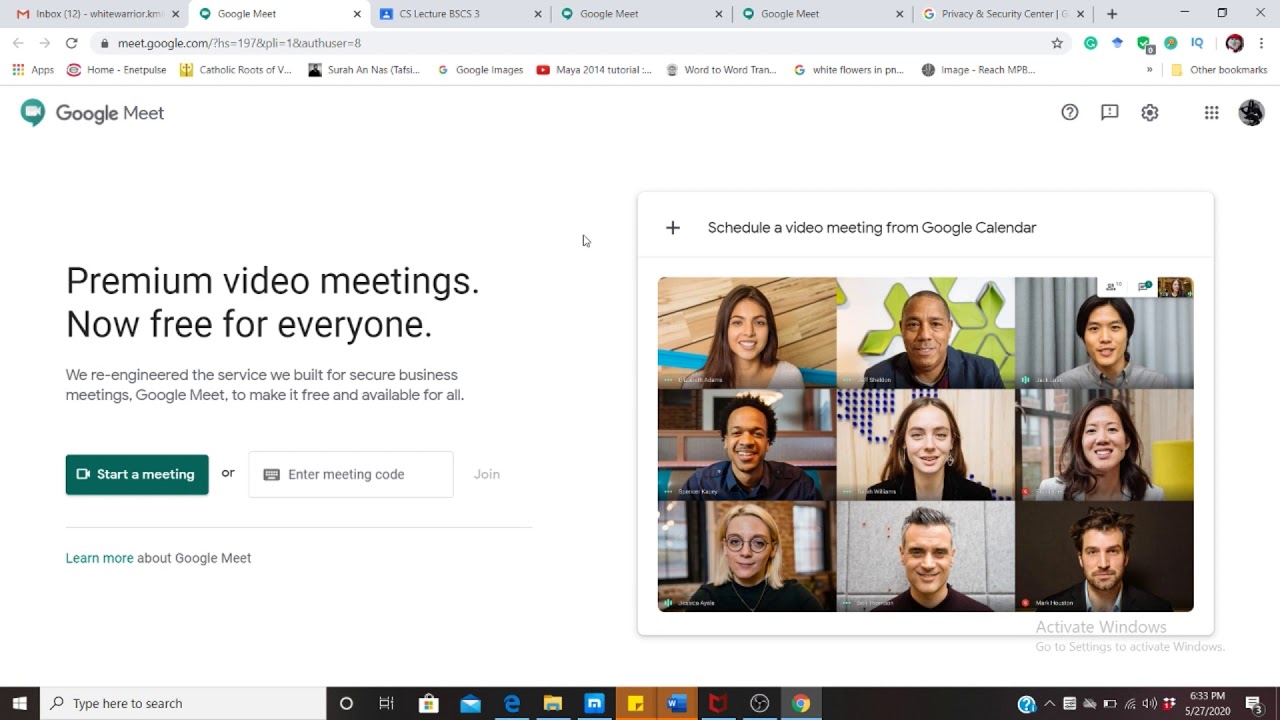Viewport: 1280px width, 720px height.
Task: Open the Other bookmarks folder
Action: tap(1219, 70)
